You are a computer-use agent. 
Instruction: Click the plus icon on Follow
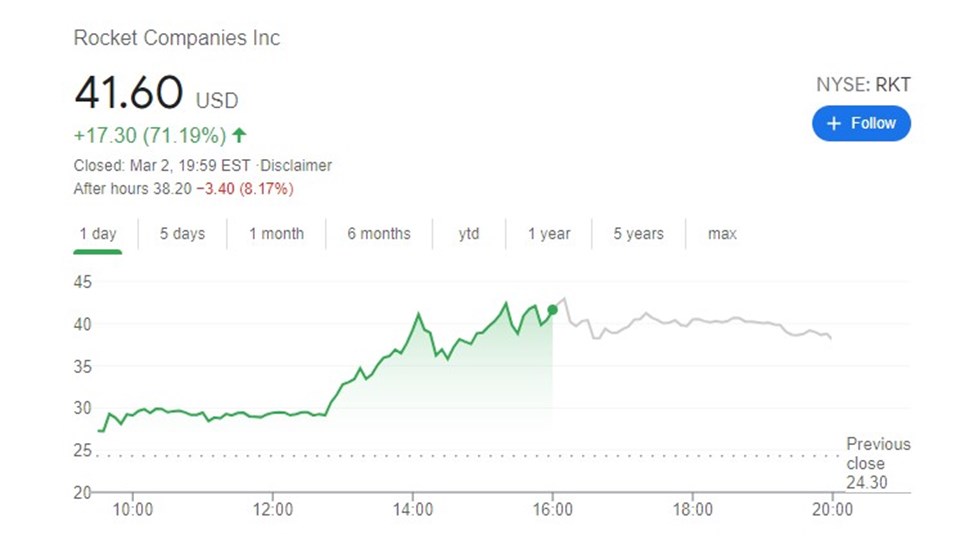tap(834, 123)
